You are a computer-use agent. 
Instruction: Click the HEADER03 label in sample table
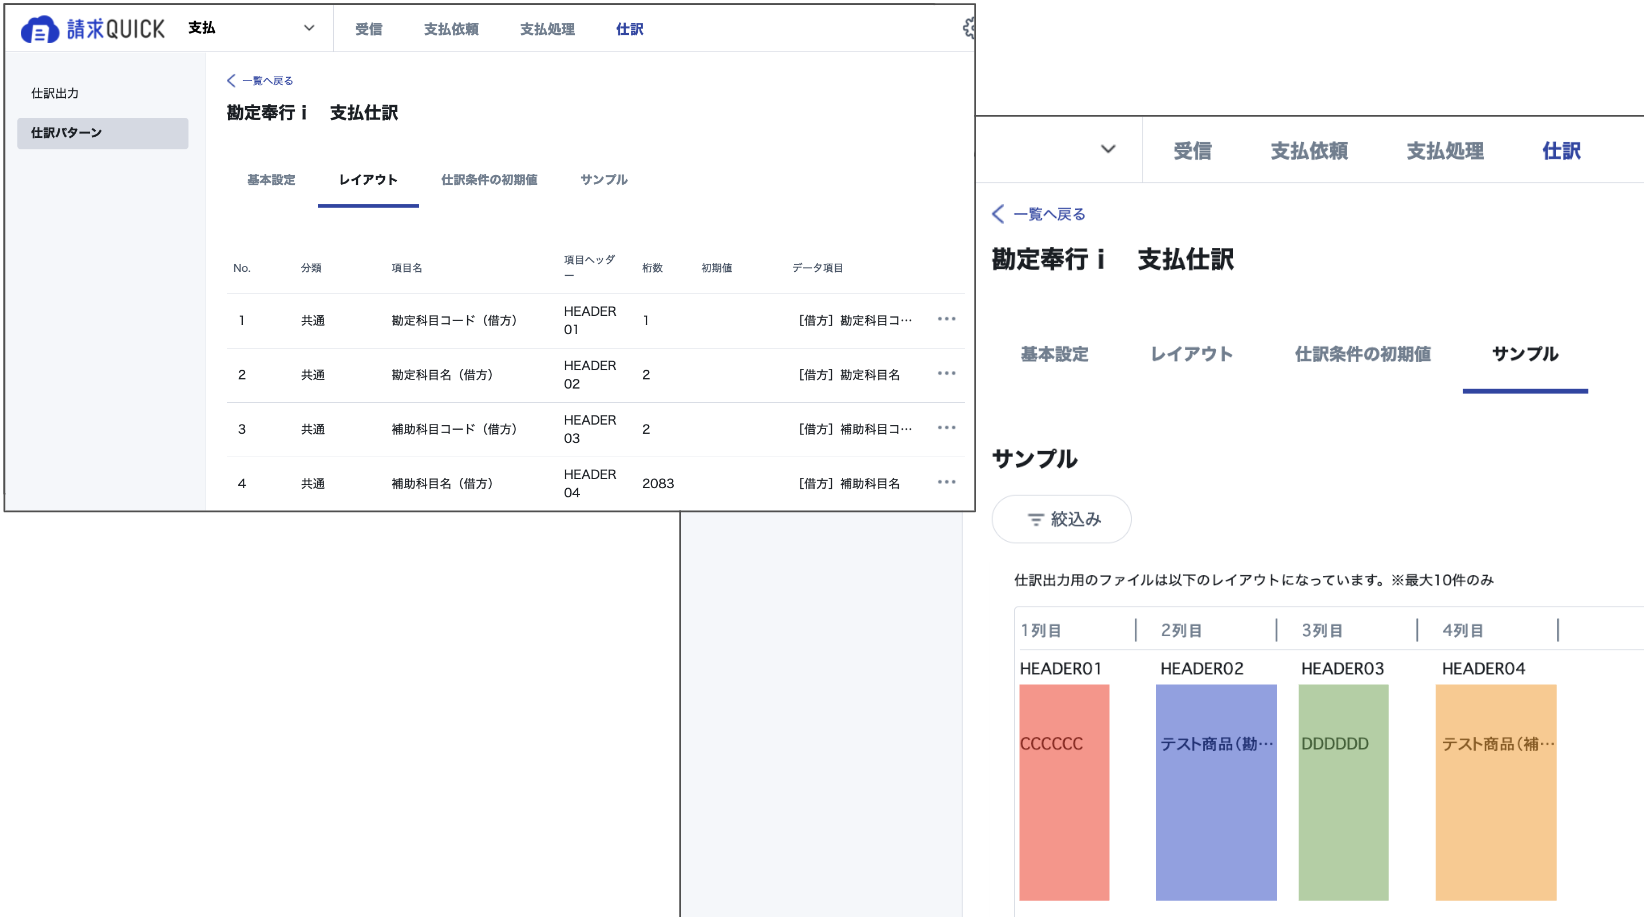pyautogui.click(x=1342, y=669)
